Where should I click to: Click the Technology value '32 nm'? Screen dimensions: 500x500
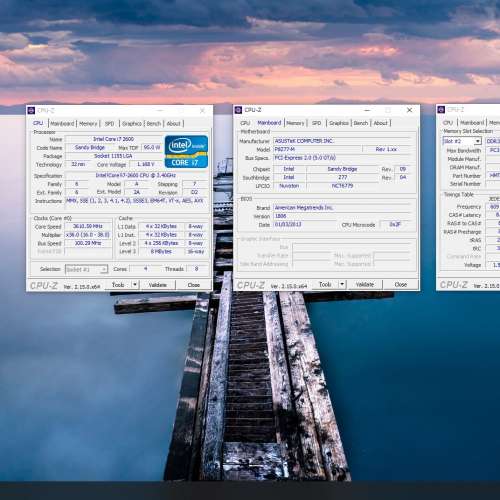(x=79, y=164)
